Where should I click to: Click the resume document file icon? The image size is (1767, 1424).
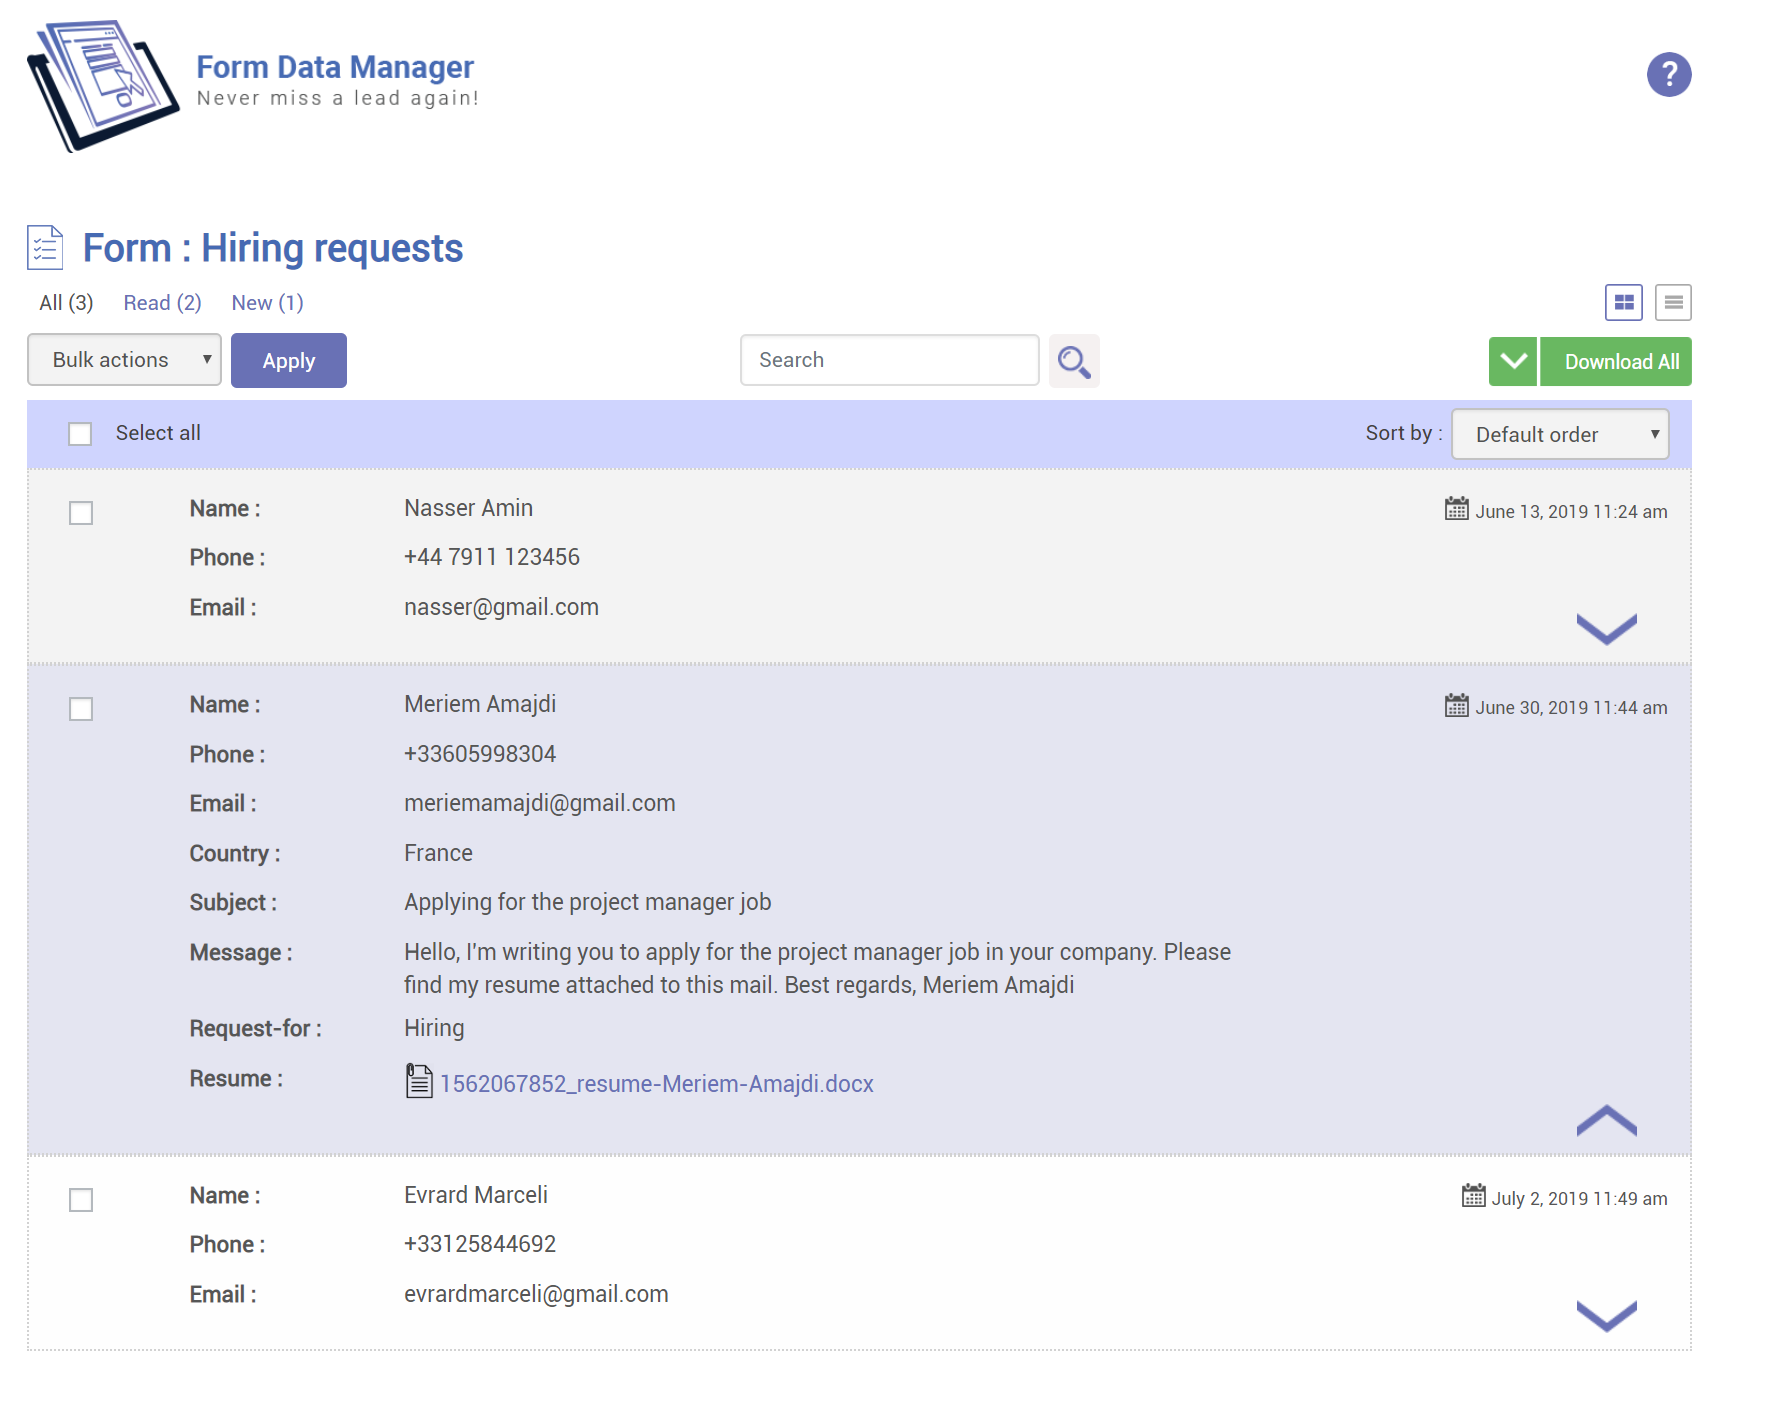(419, 1082)
